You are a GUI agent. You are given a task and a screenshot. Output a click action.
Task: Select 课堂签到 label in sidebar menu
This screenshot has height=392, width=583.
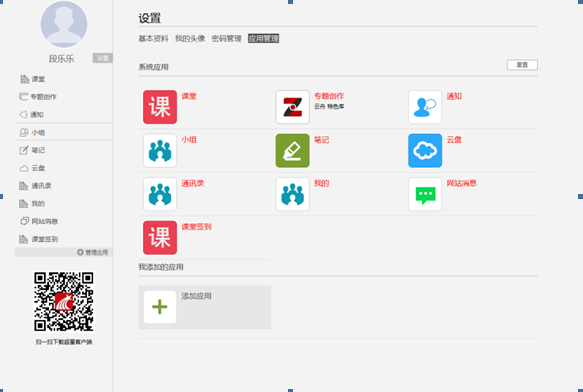[x=45, y=240]
